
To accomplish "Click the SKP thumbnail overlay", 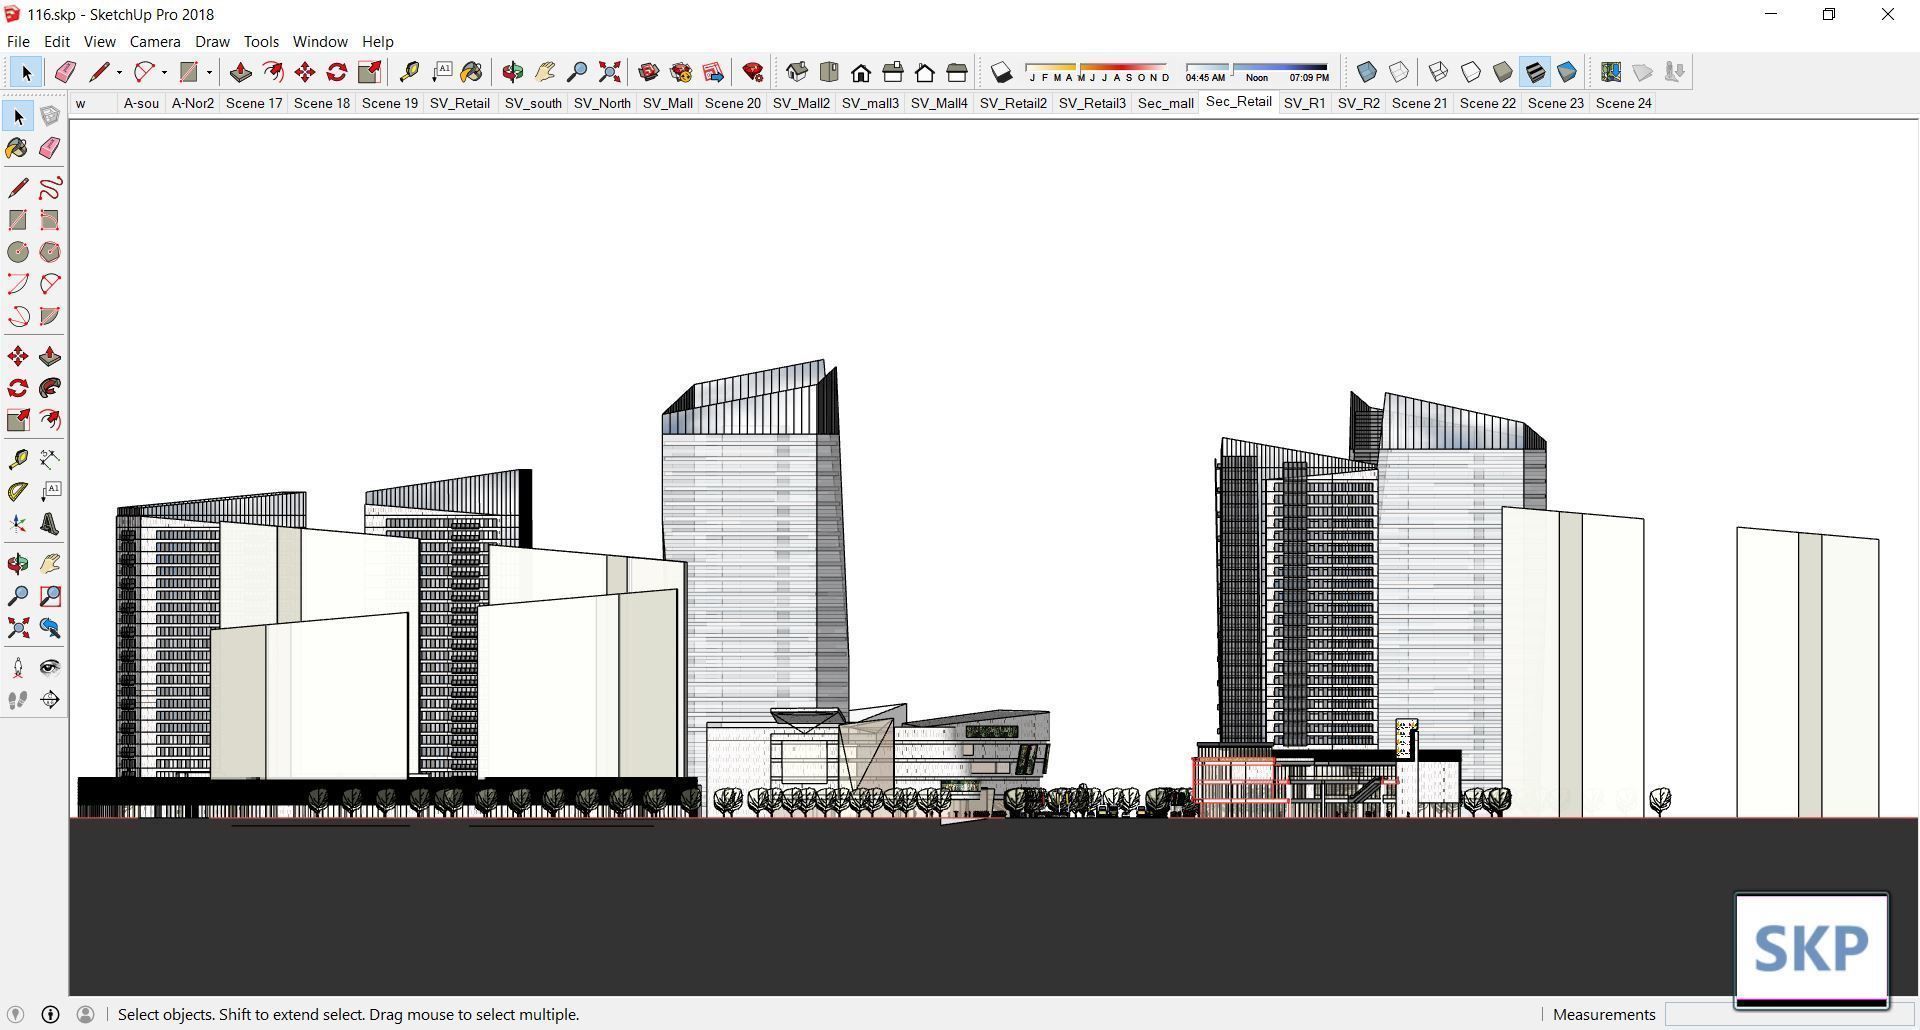I will pyautogui.click(x=1811, y=949).
